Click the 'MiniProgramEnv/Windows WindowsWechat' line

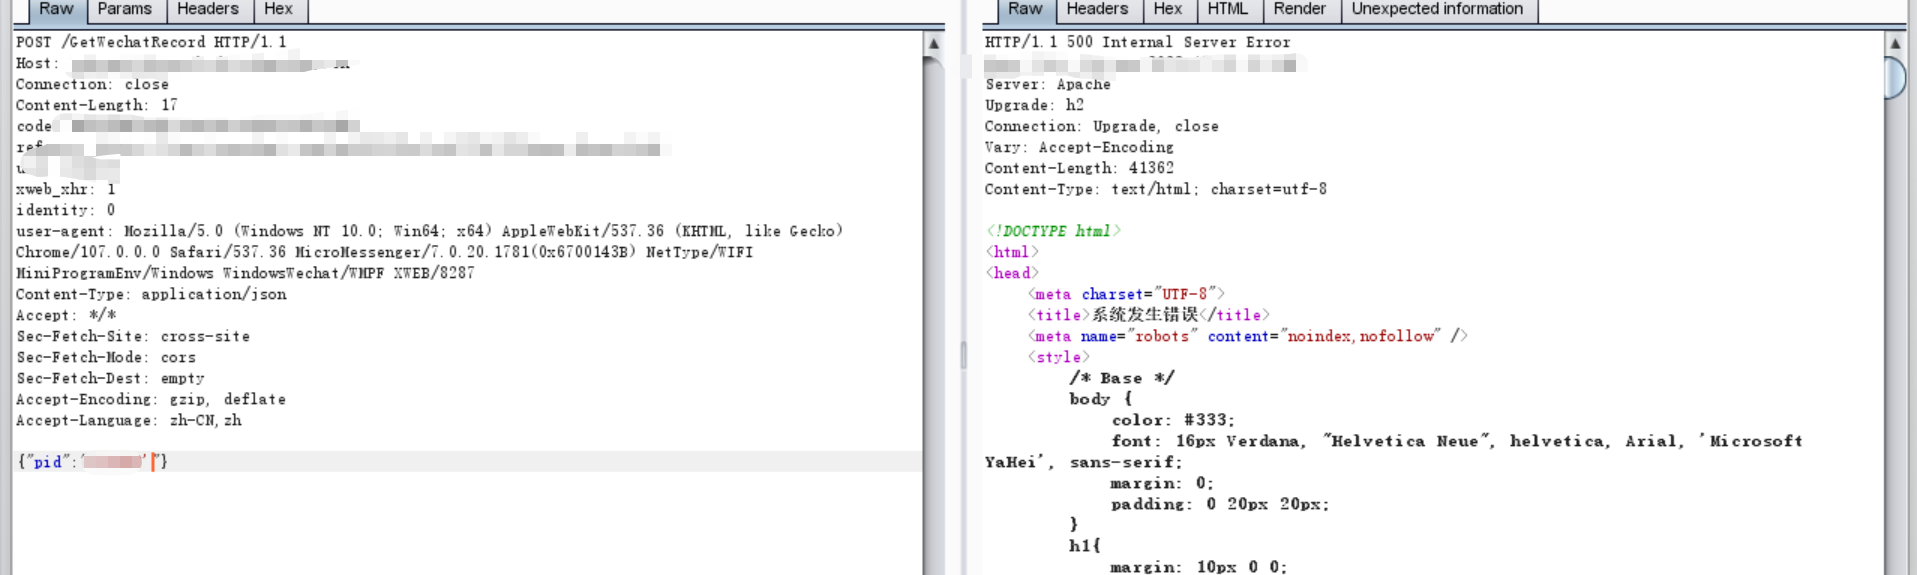(245, 273)
